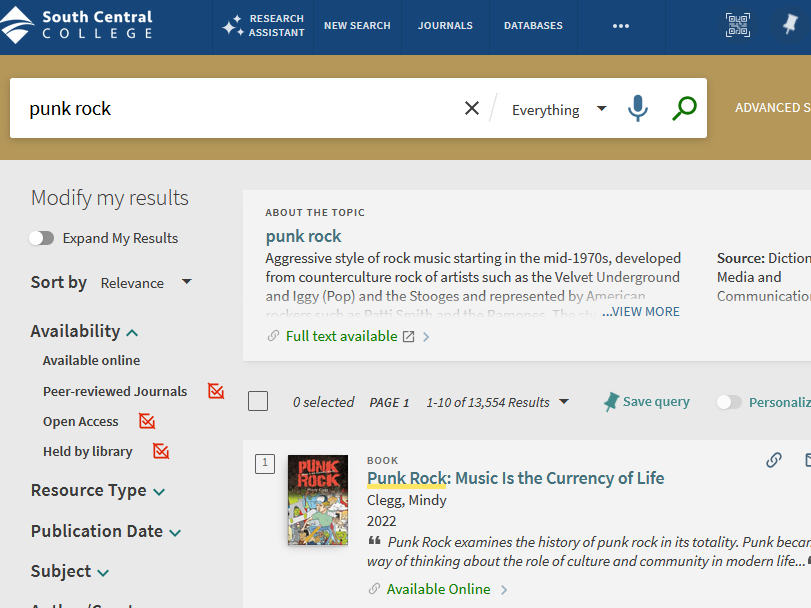The width and height of the screenshot is (811, 608).
Task: Toggle Expand My Results switch
Action: click(x=42, y=238)
